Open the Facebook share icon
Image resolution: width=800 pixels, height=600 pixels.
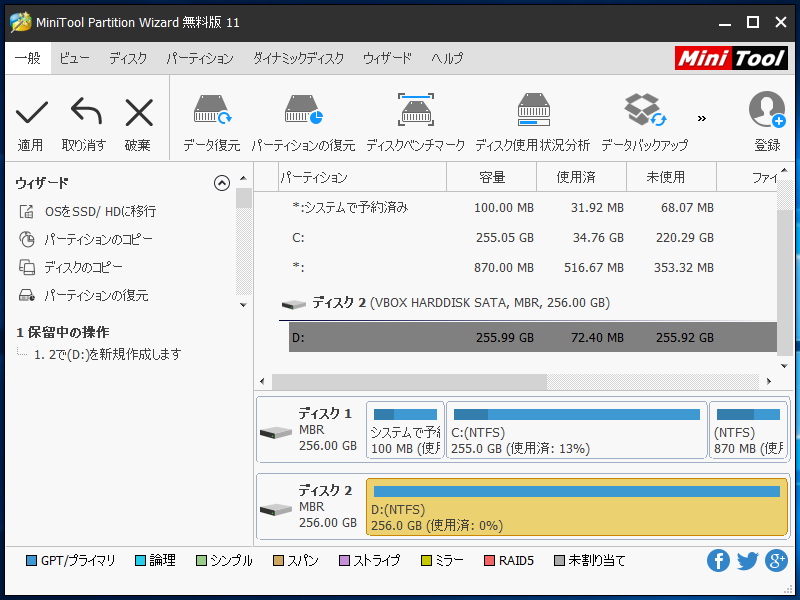point(718,561)
